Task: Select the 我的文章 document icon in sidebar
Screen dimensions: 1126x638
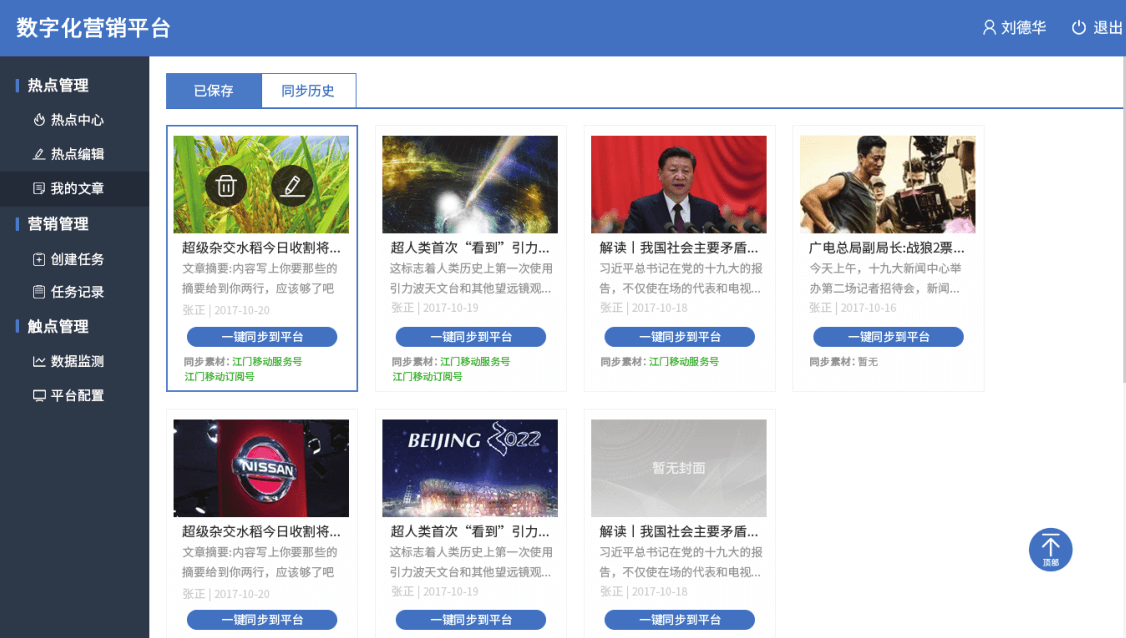Action: pyautogui.click(x=39, y=188)
